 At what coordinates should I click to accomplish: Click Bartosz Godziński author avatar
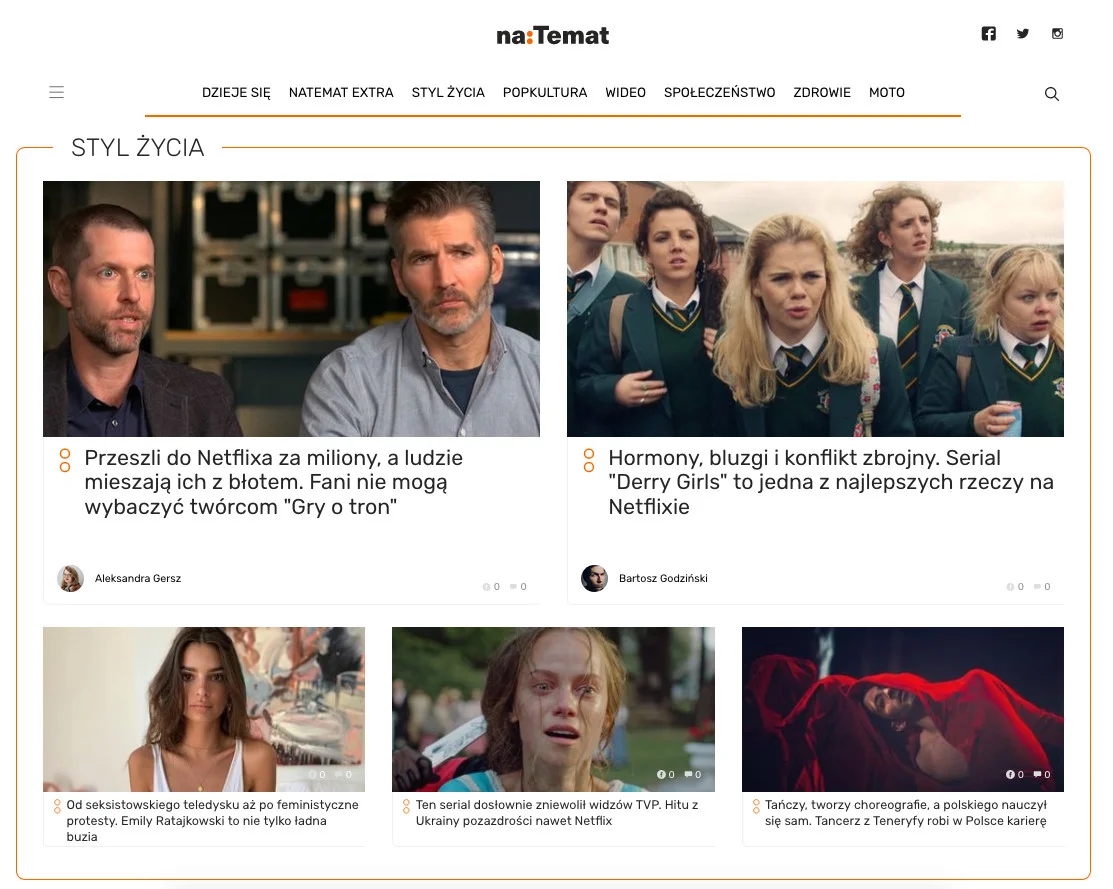(594, 579)
